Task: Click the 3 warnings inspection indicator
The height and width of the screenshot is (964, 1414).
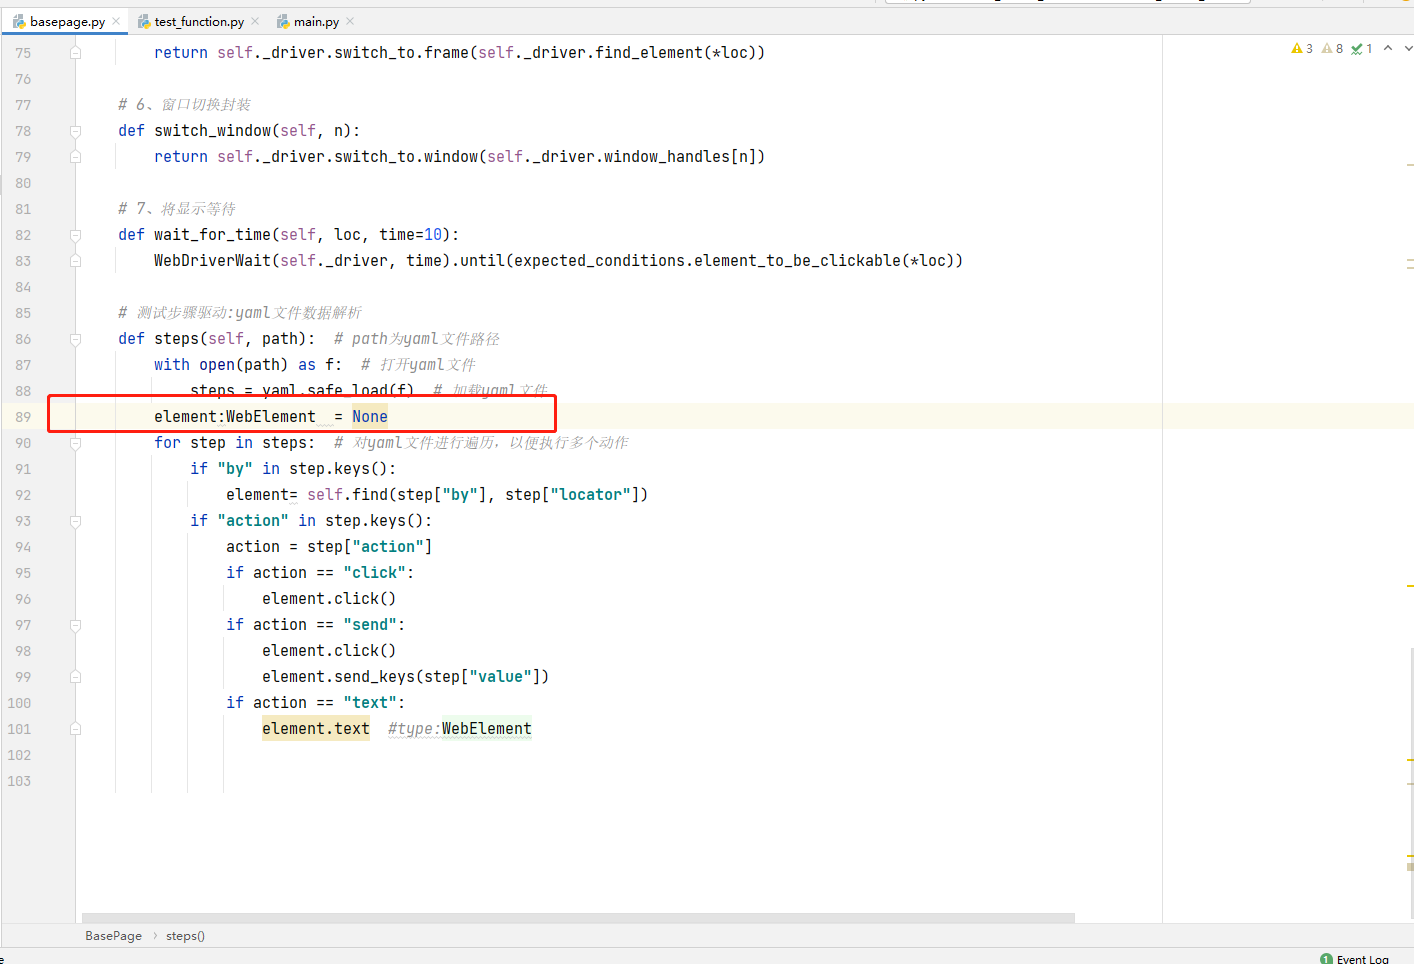Action: point(1302,48)
